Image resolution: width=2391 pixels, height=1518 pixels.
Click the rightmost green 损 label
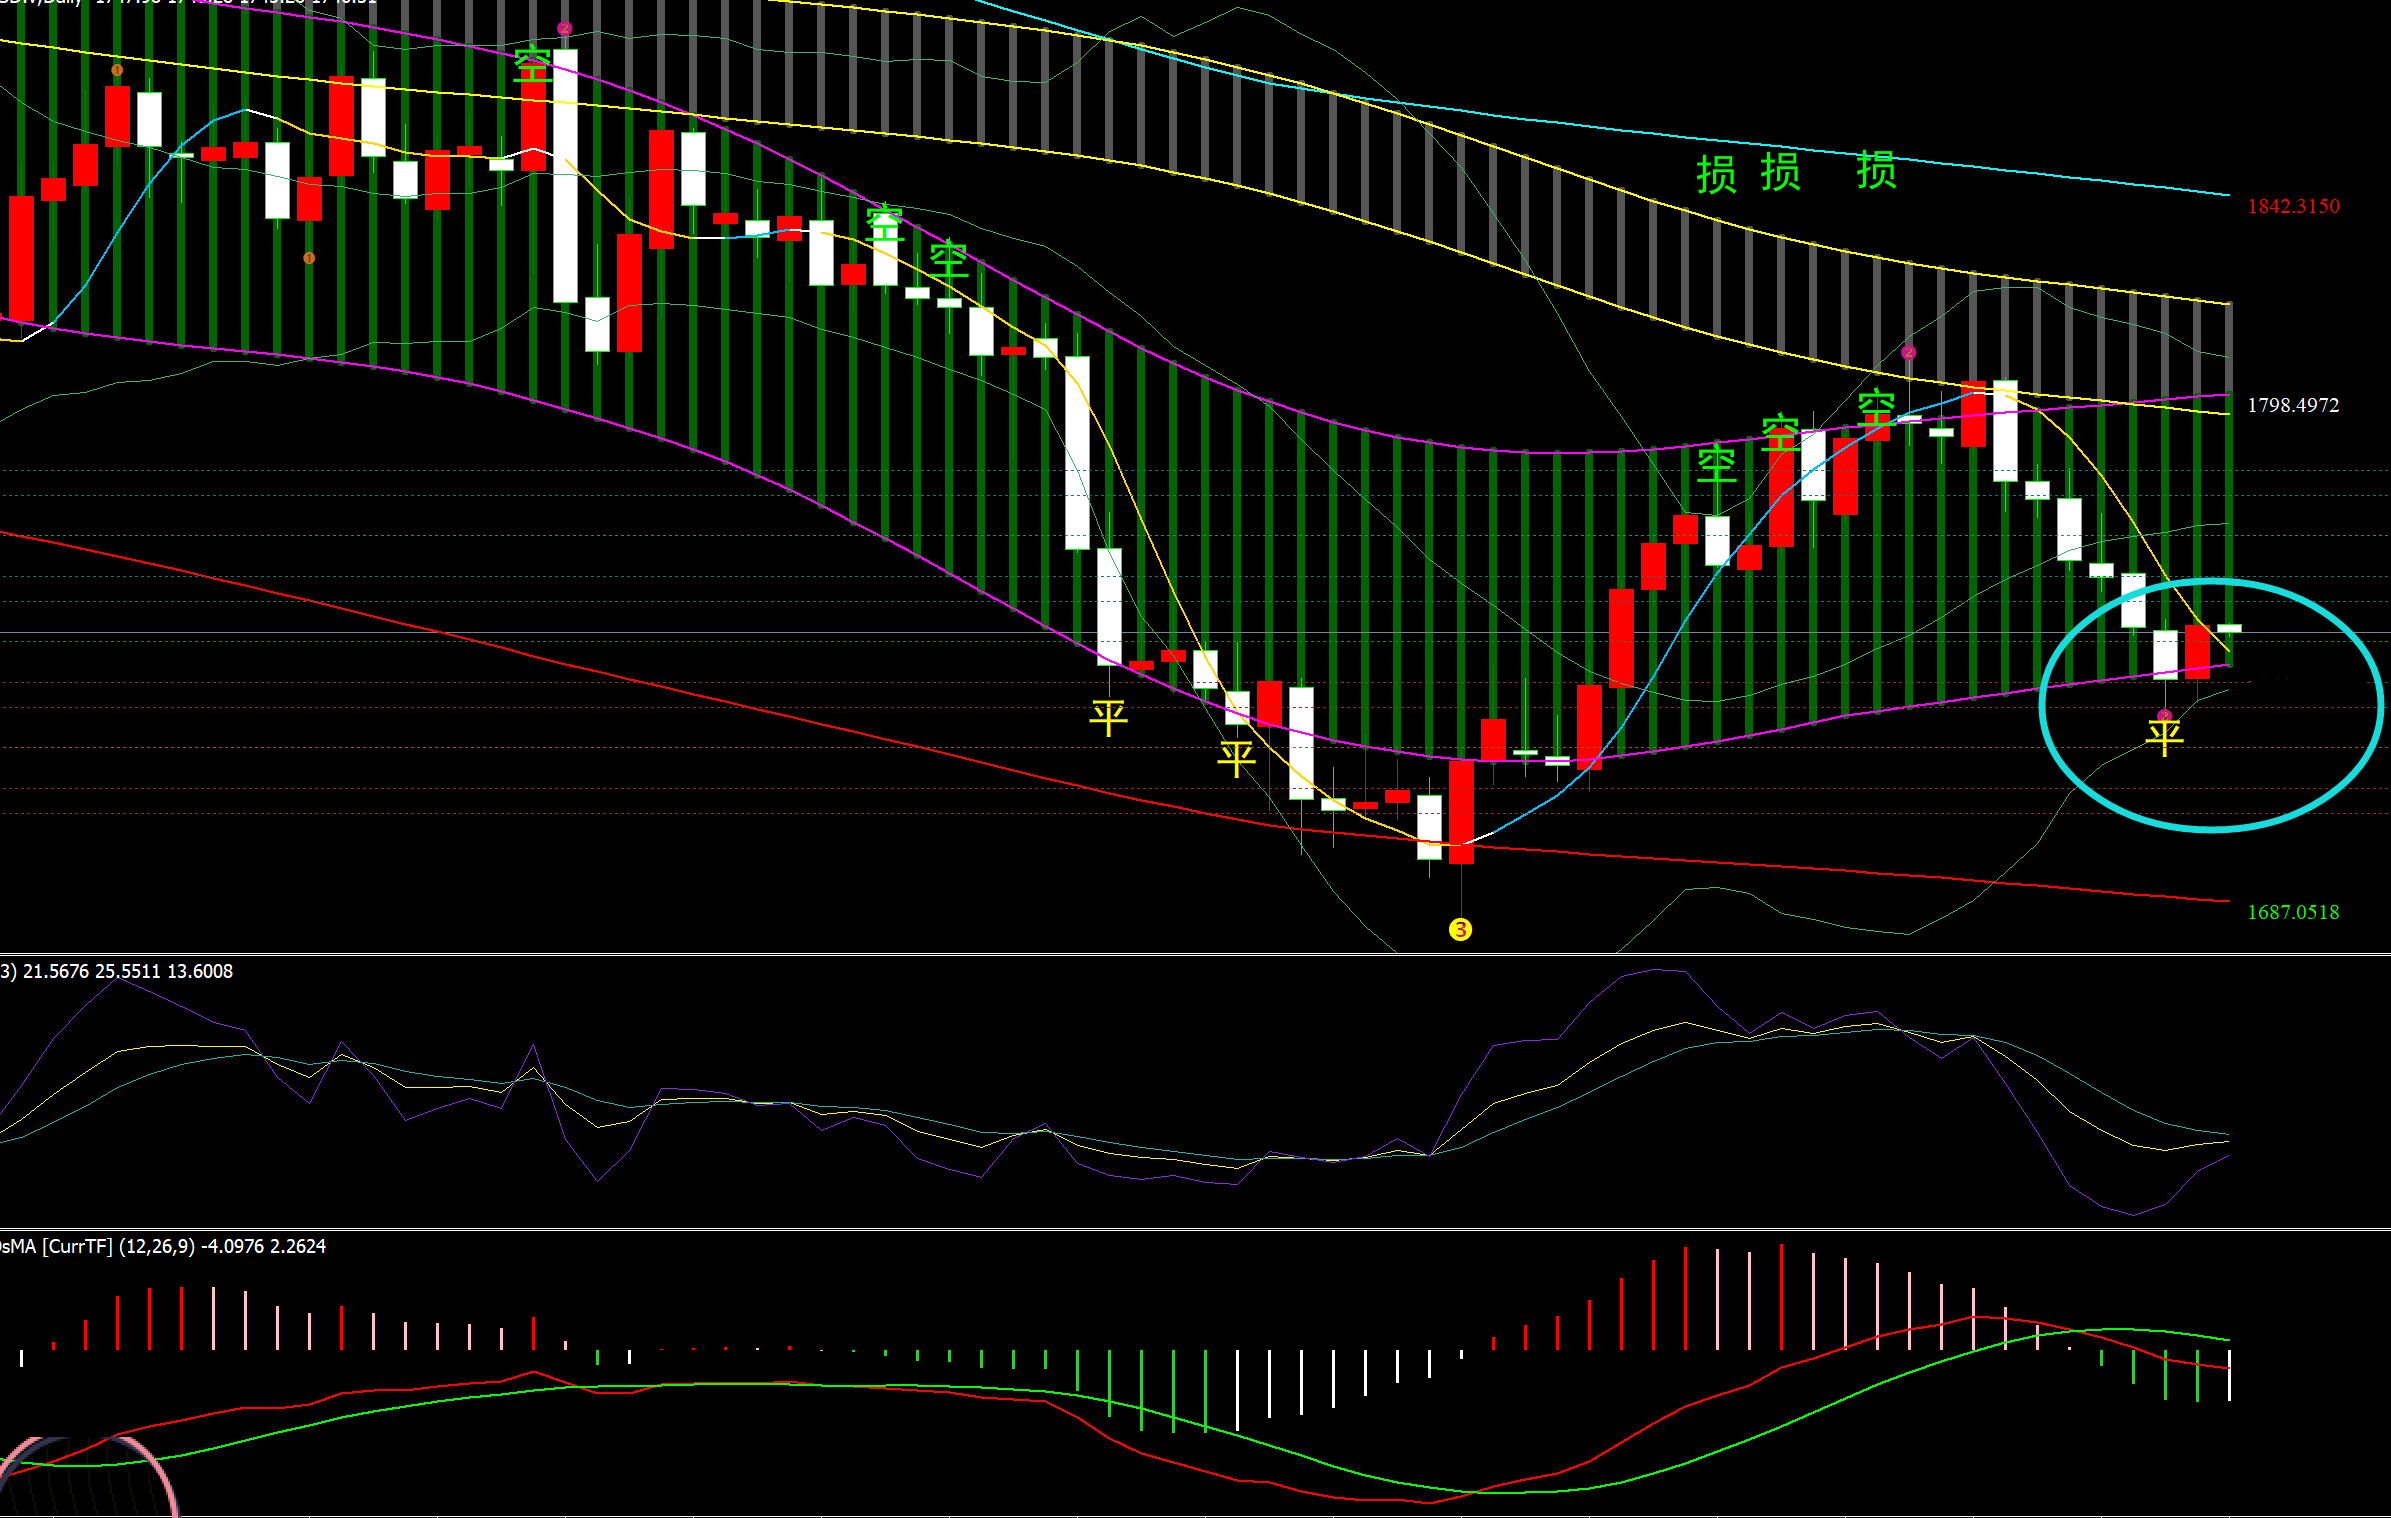pyautogui.click(x=1876, y=170)
